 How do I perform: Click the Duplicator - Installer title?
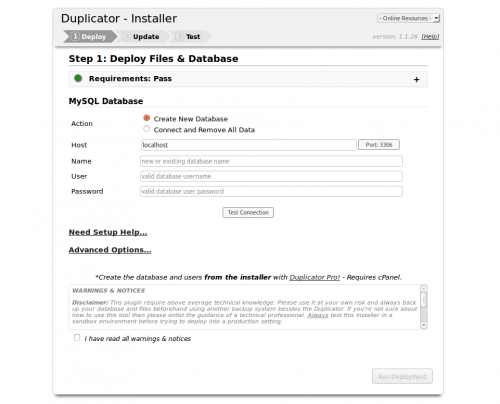(119, 18)
